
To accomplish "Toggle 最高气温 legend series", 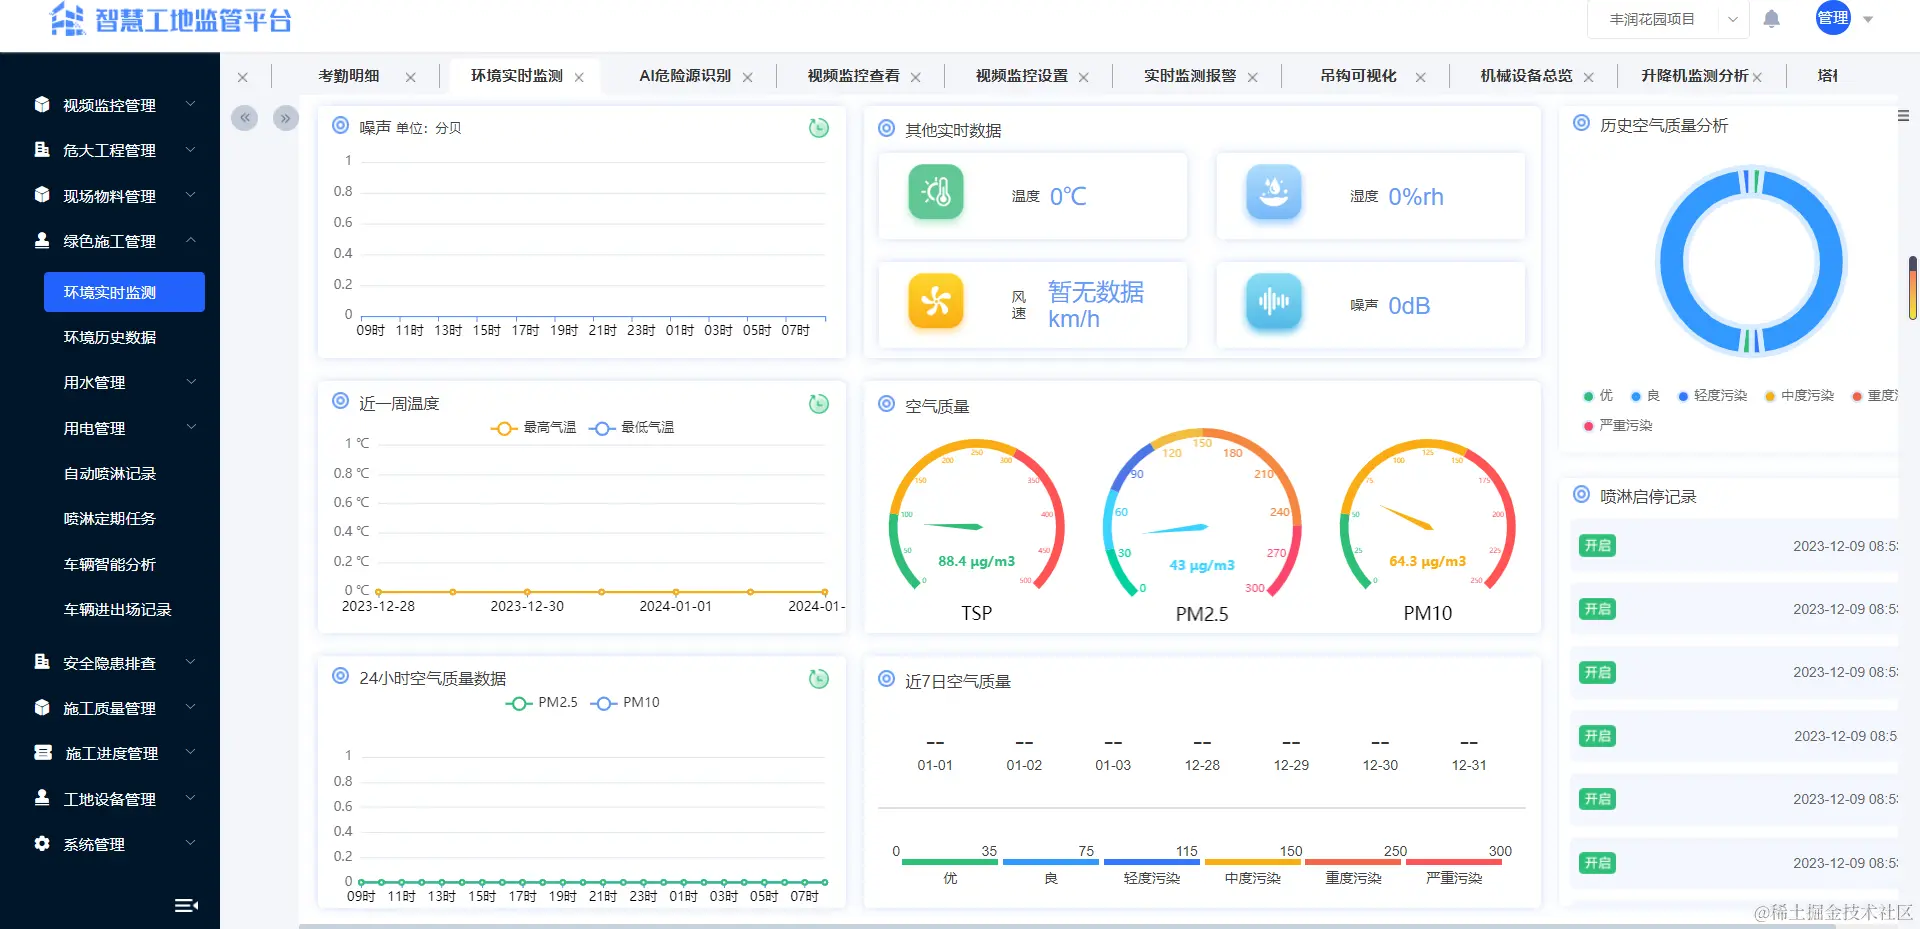I will pos(533,427).
